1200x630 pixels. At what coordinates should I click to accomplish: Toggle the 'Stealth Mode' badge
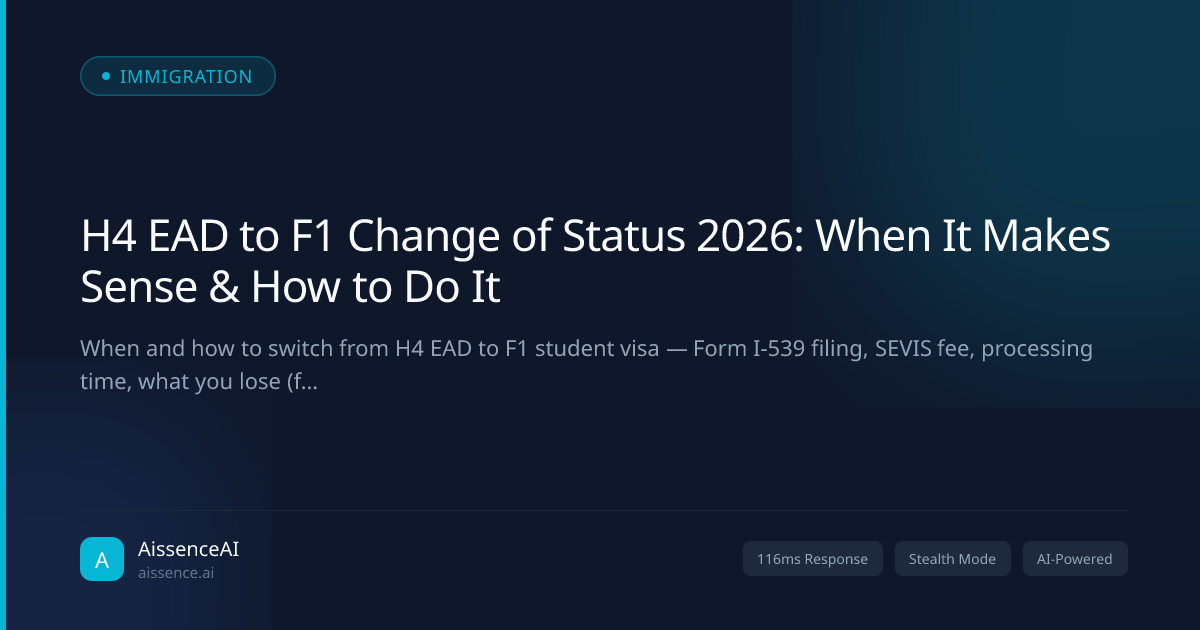tap(952, 559)
